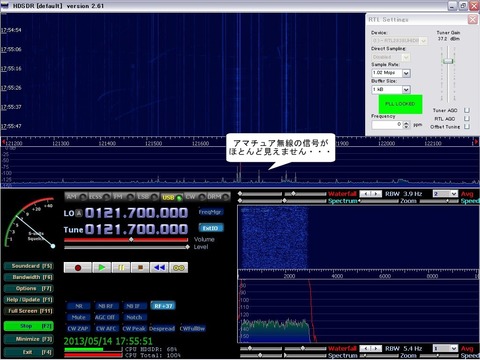Click the S-meter squelch gauge
The image size is (480, 360).
[29, 223]
